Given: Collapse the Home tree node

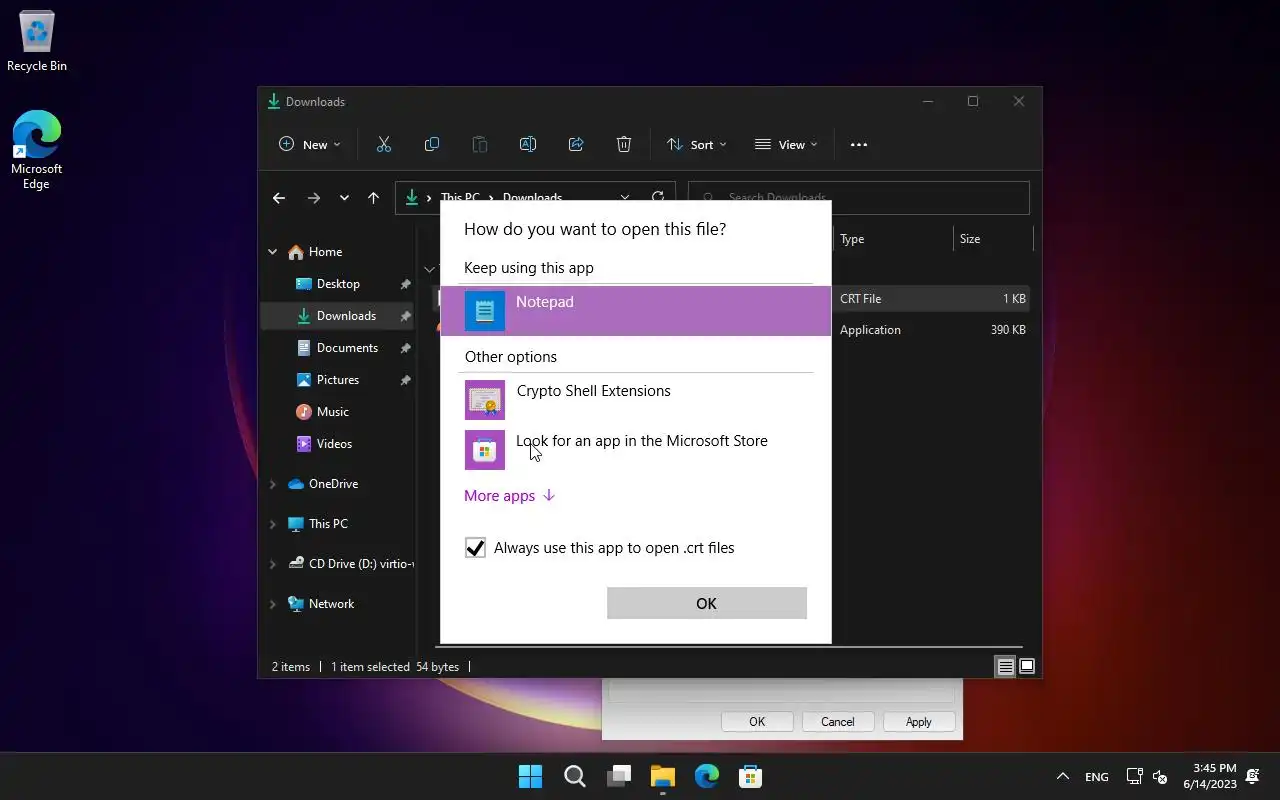Looking at the screenshot, I should click(x=272, y=252).
